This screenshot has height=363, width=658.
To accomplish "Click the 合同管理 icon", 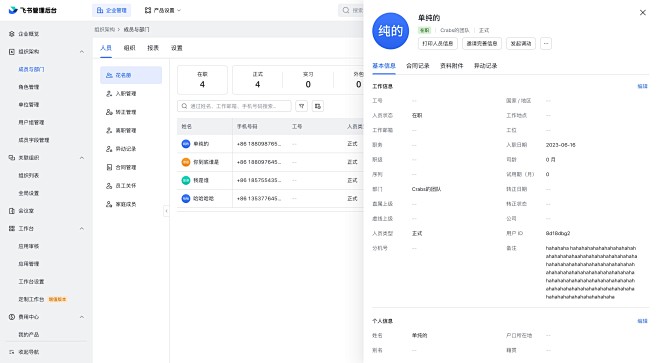I will [x=109, y=167].
